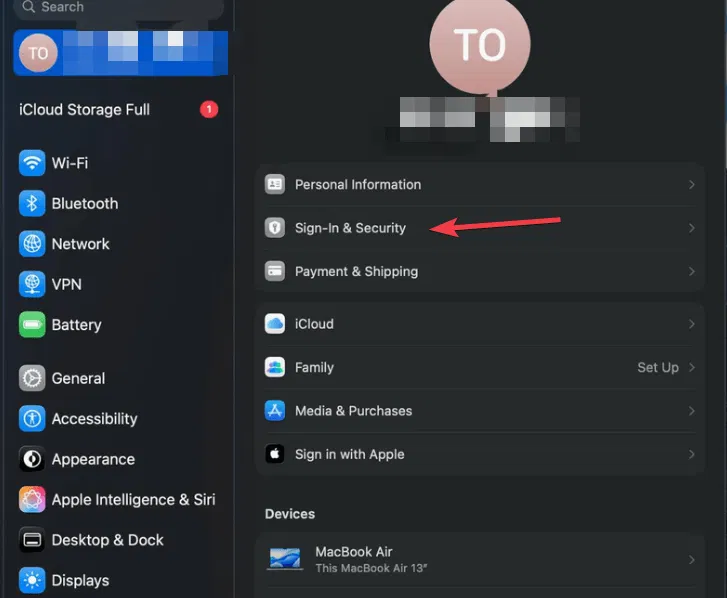Viewport: 727px width, 598px height.
Task: Click the Family row label
Action: coord(314,368)
